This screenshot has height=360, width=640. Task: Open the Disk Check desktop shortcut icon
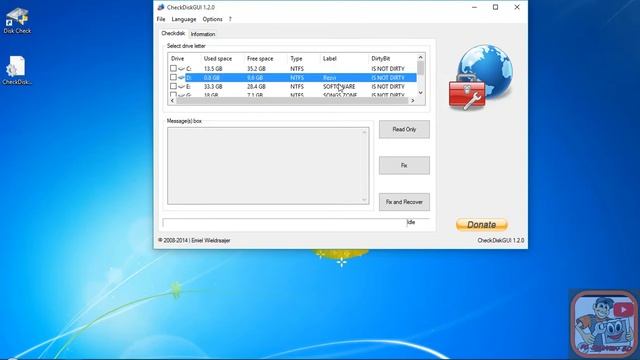17,20
